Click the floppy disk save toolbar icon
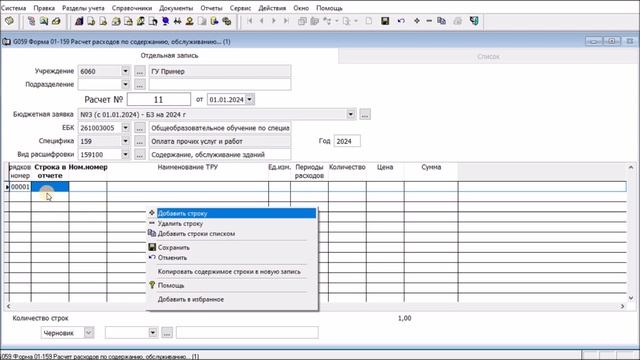 [385, 21]
